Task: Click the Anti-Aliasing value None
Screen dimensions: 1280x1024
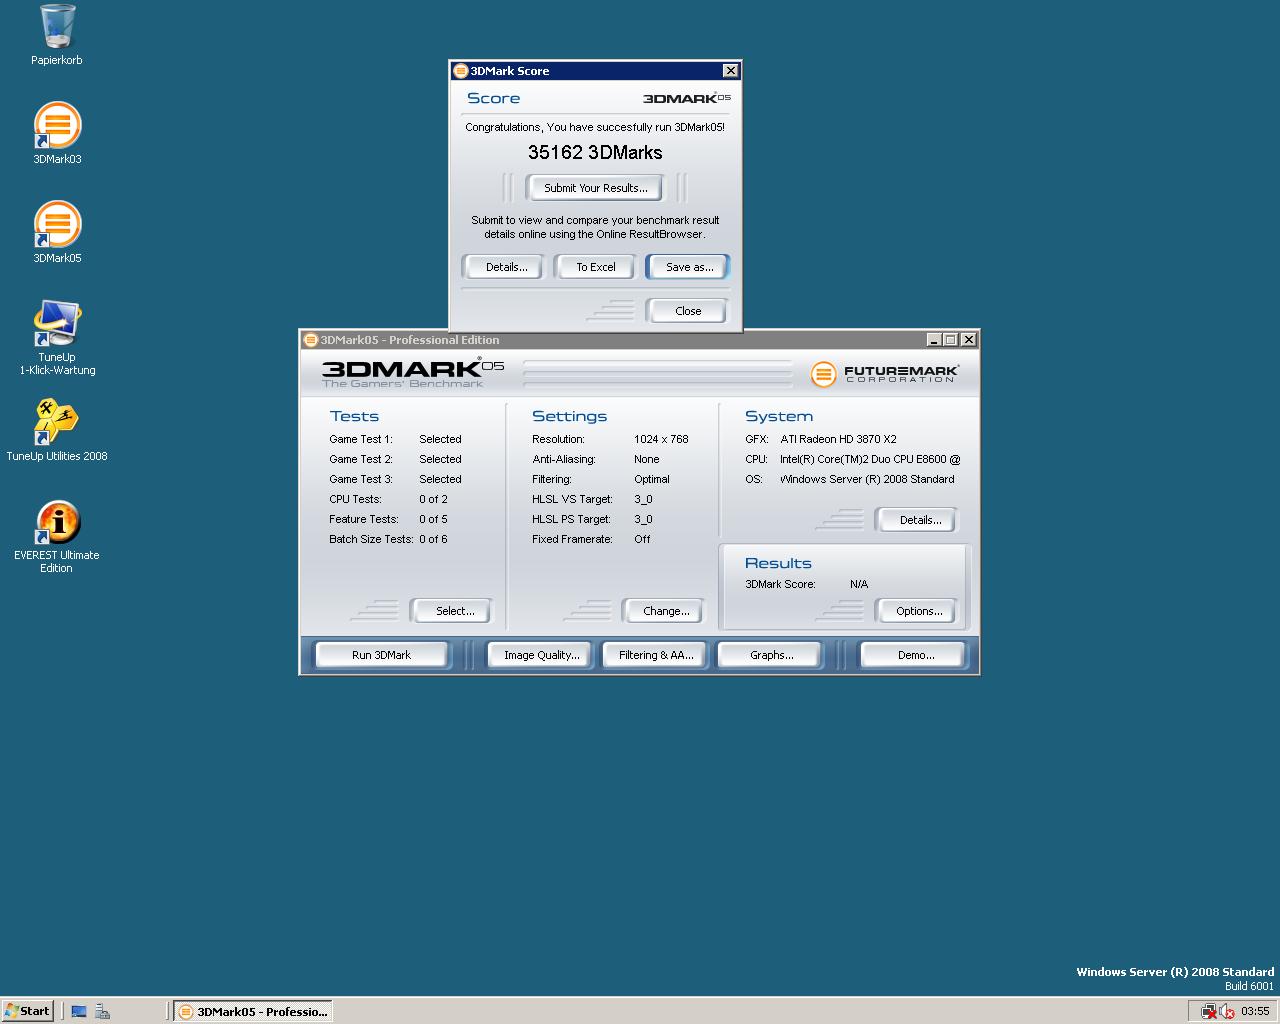Action: (646, 459)
